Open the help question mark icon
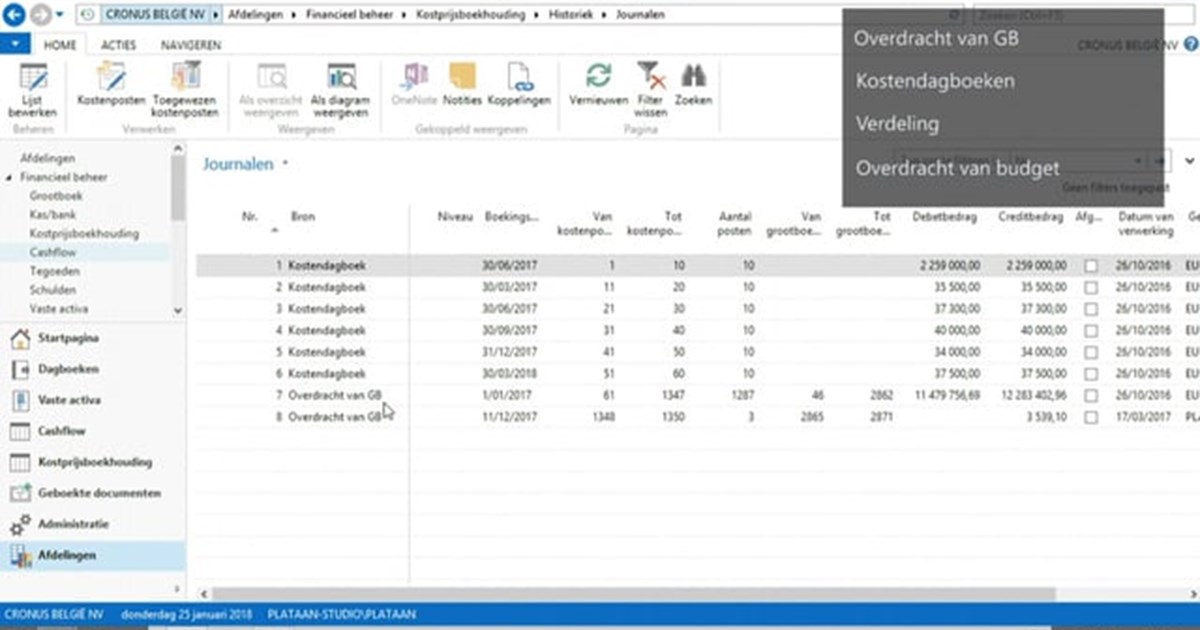 pyautogui.click(x=1190, y=45)
